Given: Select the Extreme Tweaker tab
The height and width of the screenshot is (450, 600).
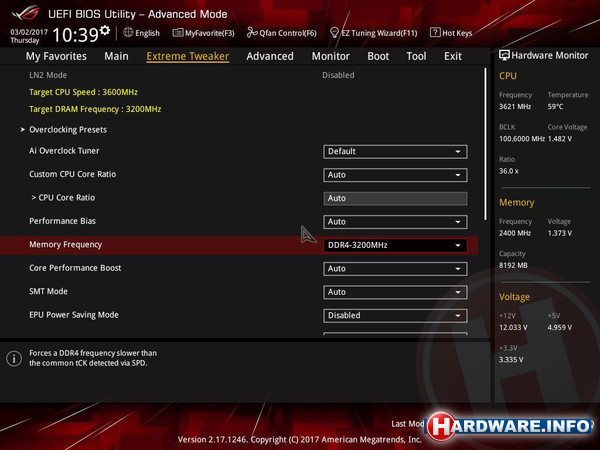Looking at the screenshot, I should [x=188, y=56].
